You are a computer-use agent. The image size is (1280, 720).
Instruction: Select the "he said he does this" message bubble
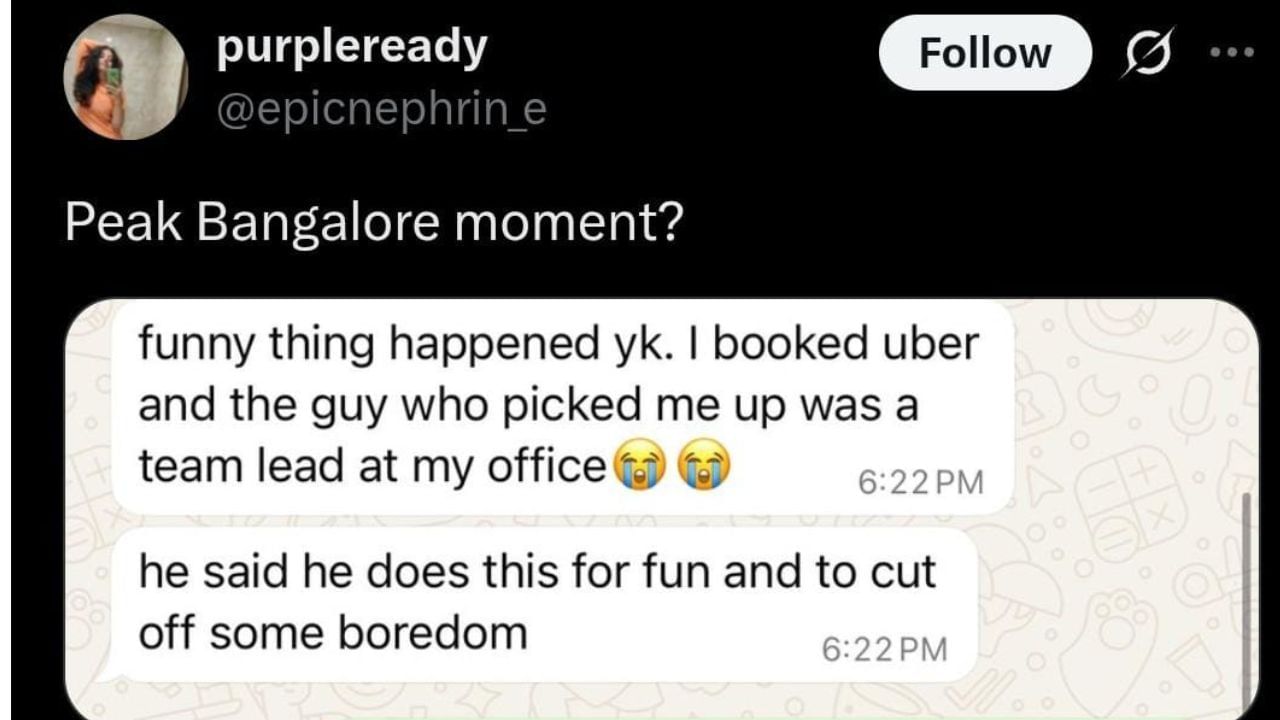tap(543, 605)
